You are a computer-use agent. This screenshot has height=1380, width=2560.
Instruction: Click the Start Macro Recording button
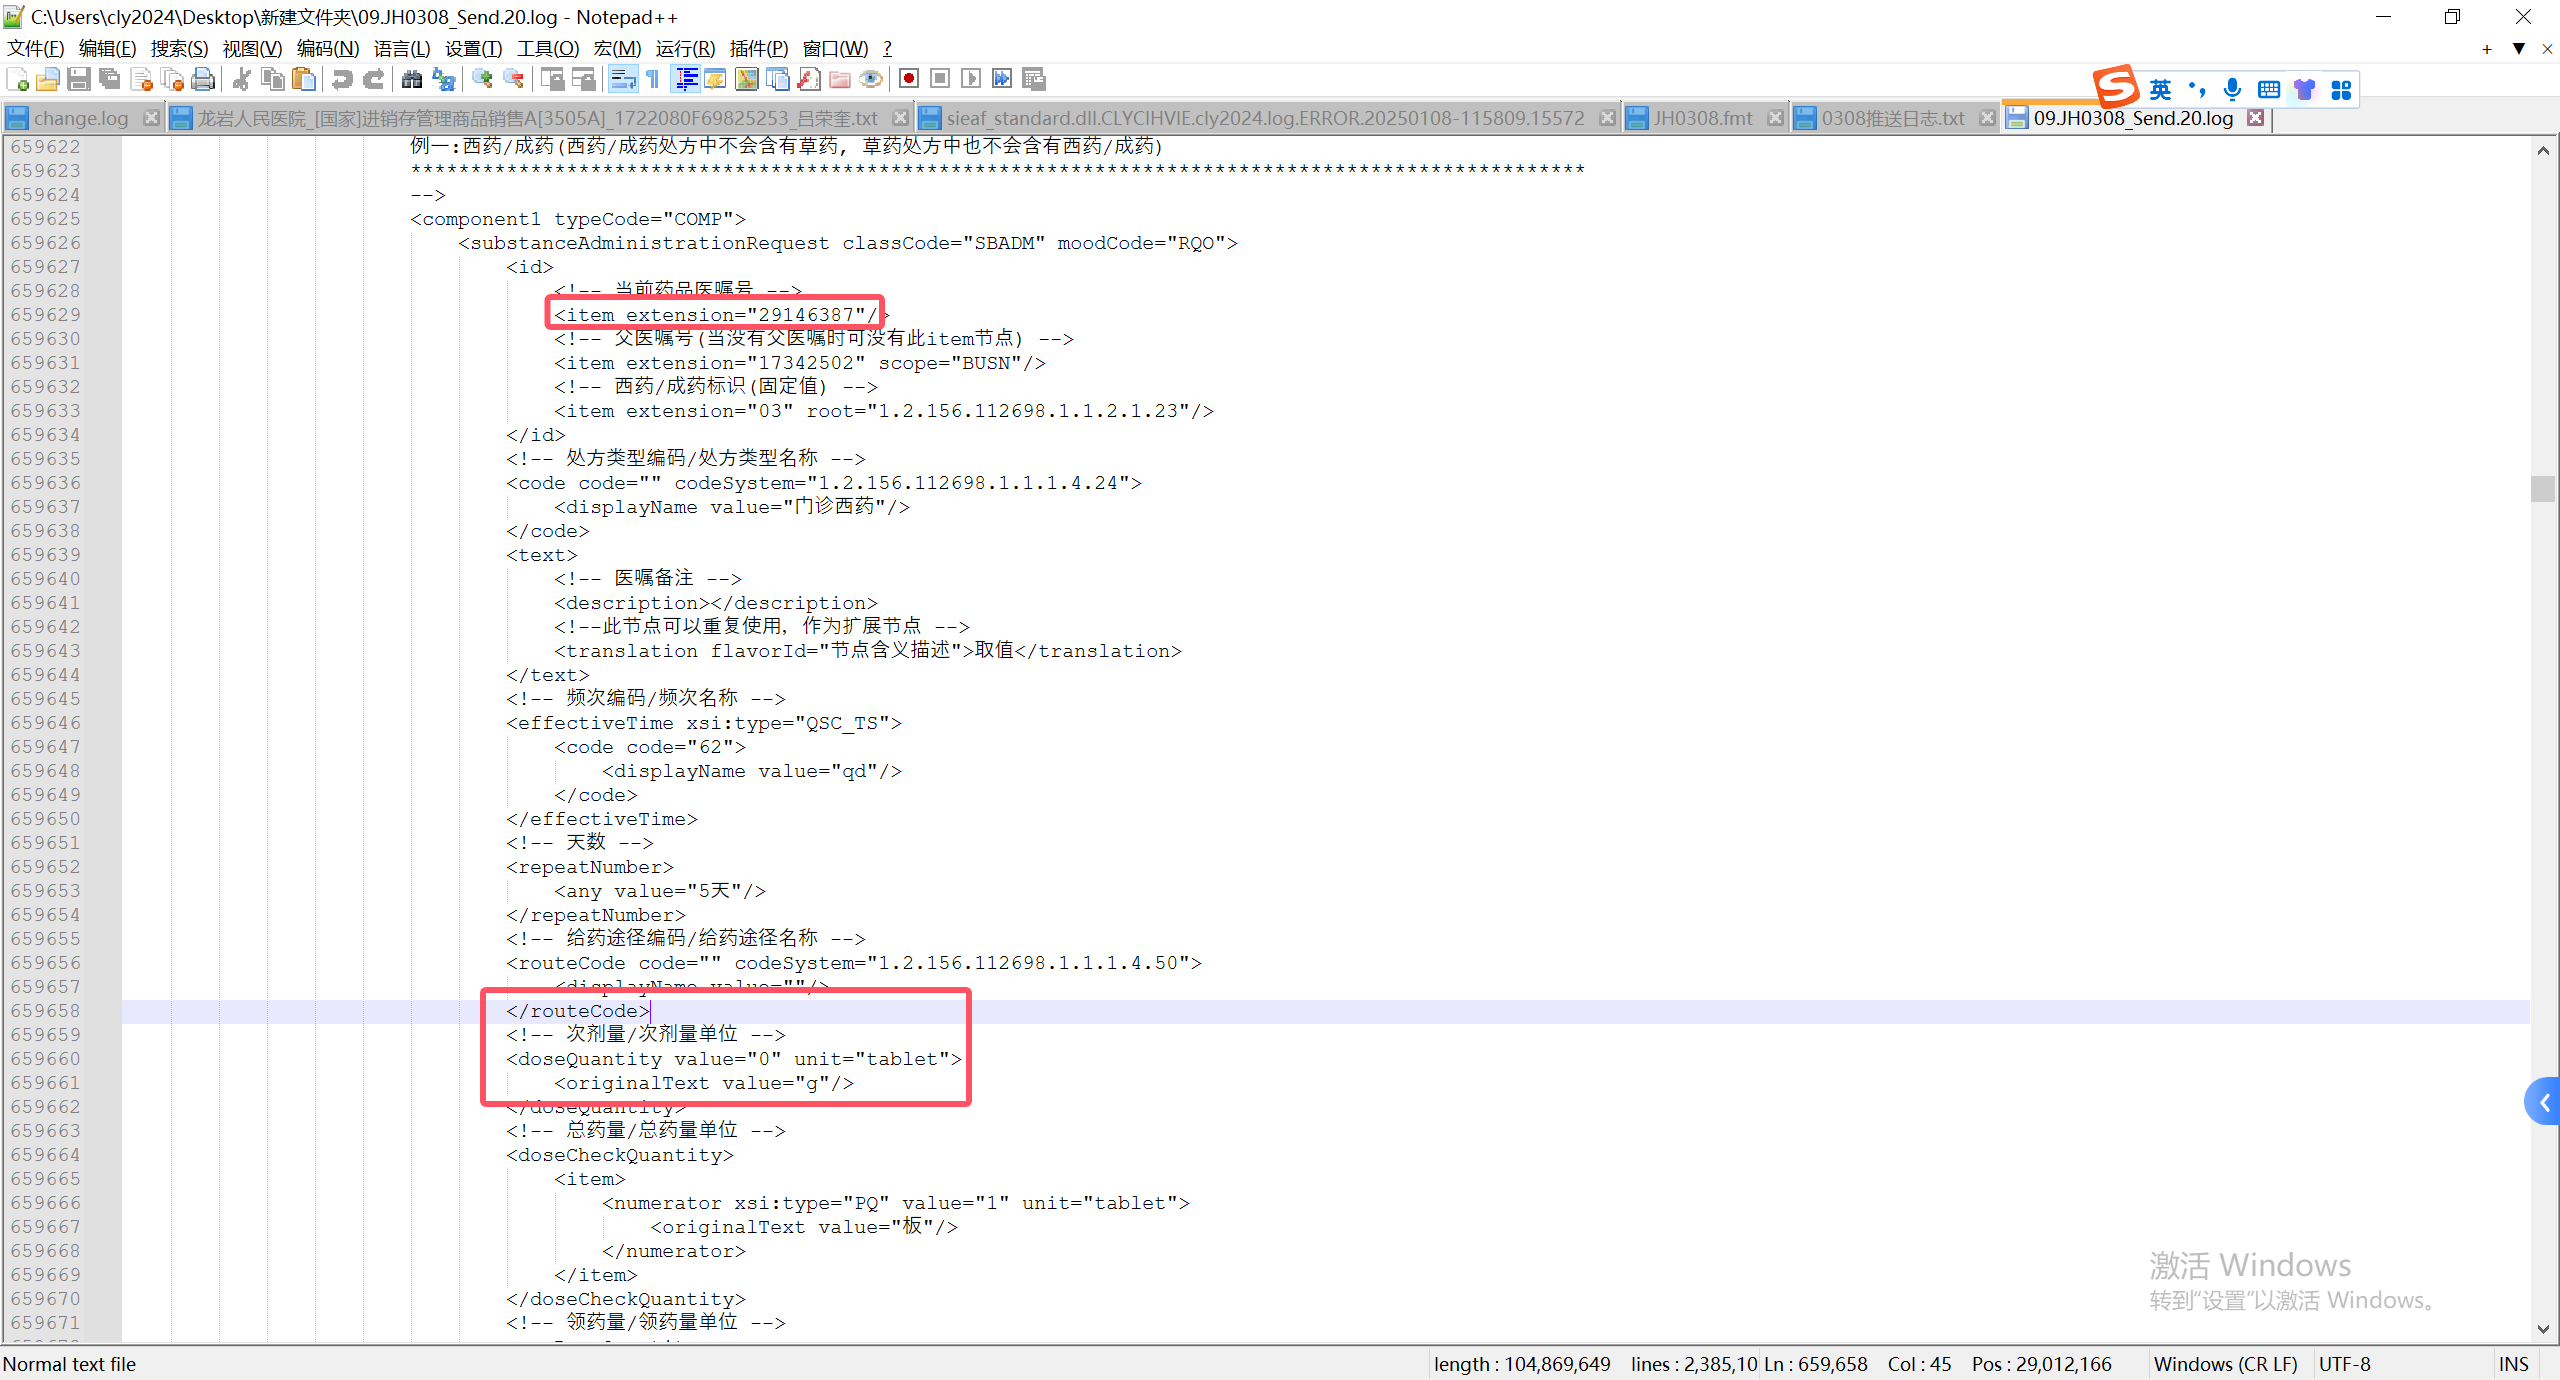click(909, 79)
